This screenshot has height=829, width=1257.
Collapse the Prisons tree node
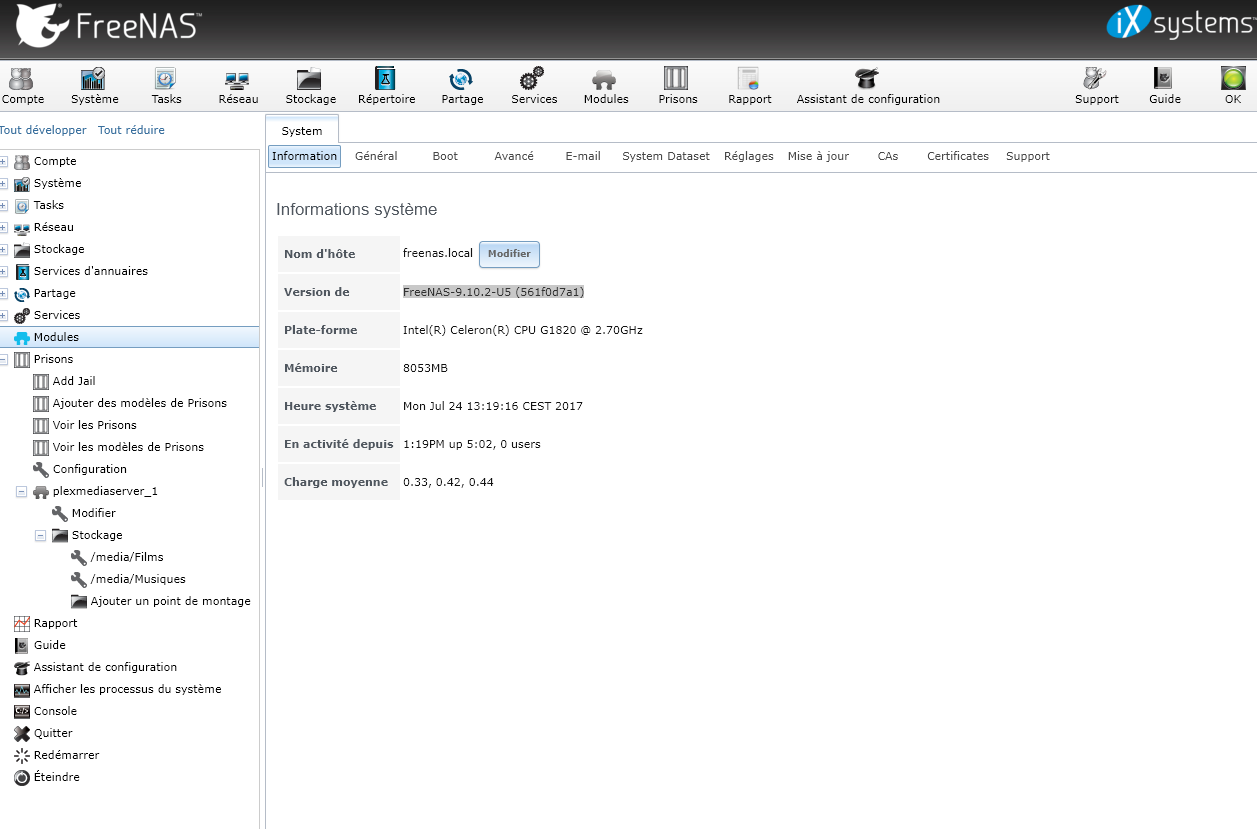[4, 359]
